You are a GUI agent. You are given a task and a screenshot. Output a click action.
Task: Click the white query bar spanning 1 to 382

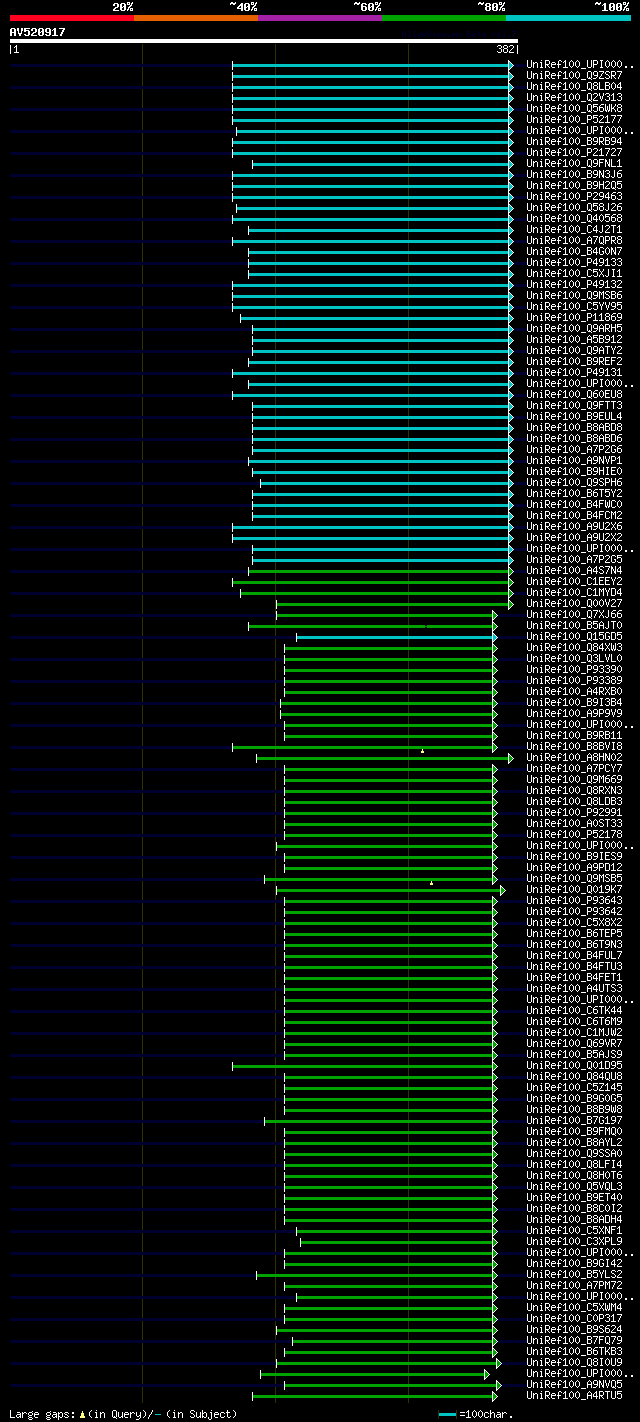264,41
